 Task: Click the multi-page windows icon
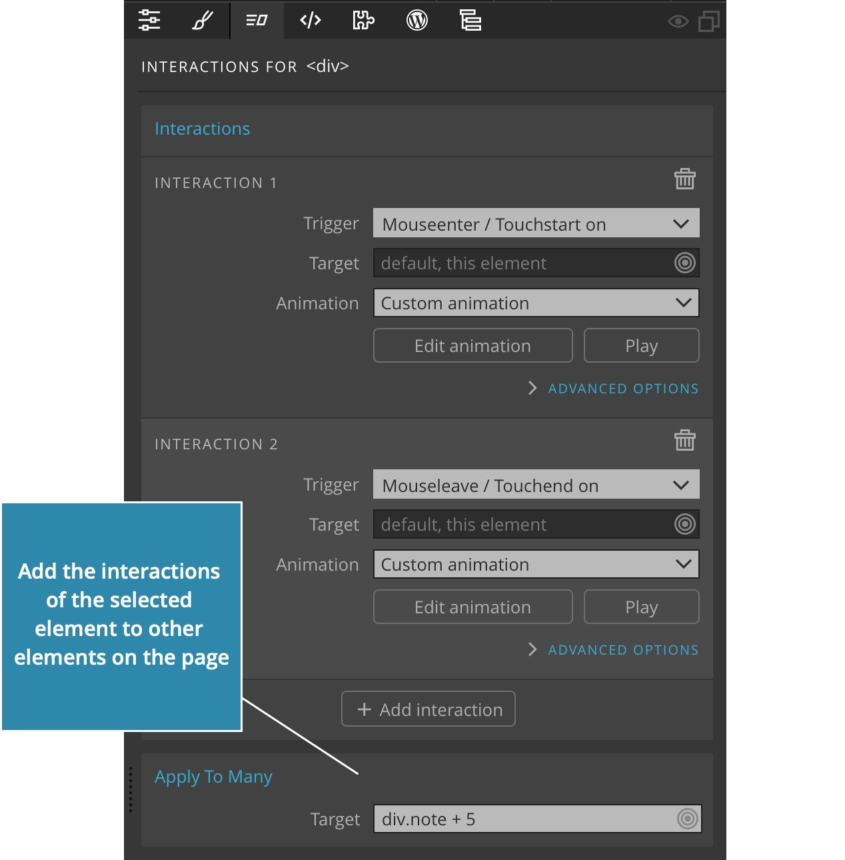tap(708, 20)
